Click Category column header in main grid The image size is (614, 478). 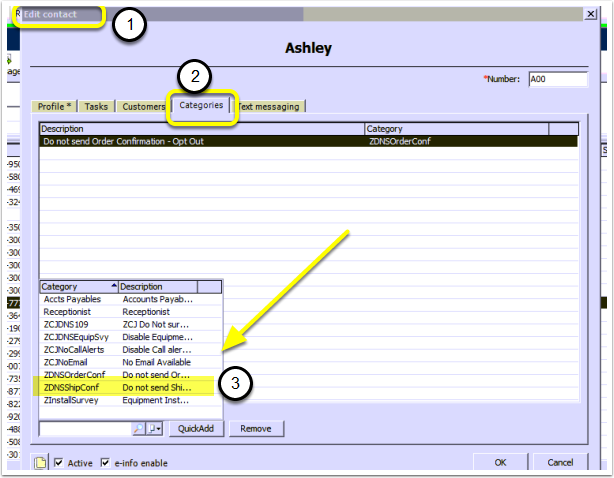(457, 129)
